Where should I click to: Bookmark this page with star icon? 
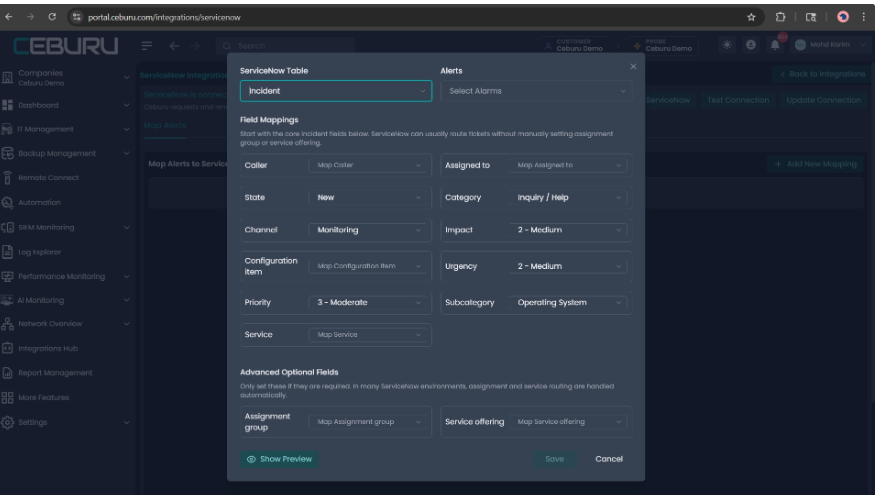(751, 17)
